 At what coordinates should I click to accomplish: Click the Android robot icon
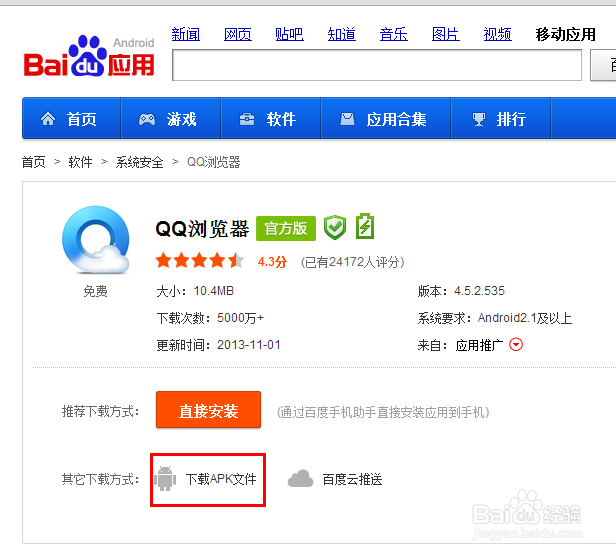click(x=165, y=478)
